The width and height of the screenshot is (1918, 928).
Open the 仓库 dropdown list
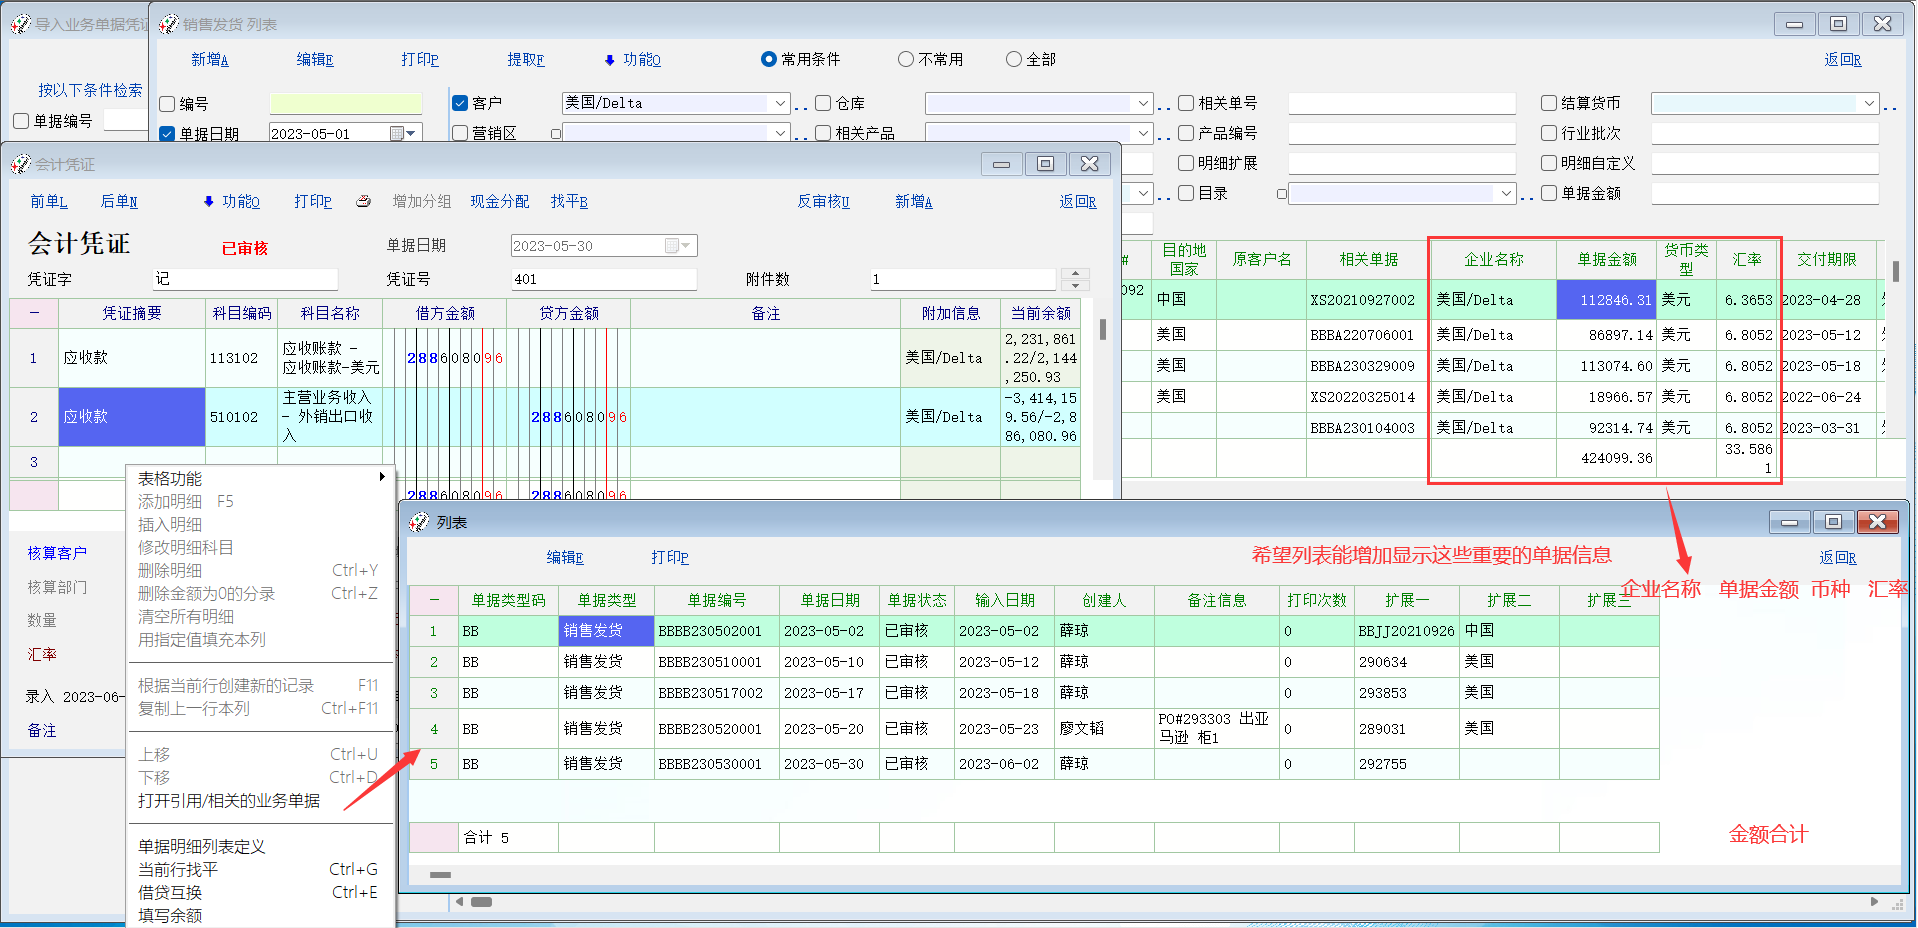pyautogui.click(x=1142, y=103)
